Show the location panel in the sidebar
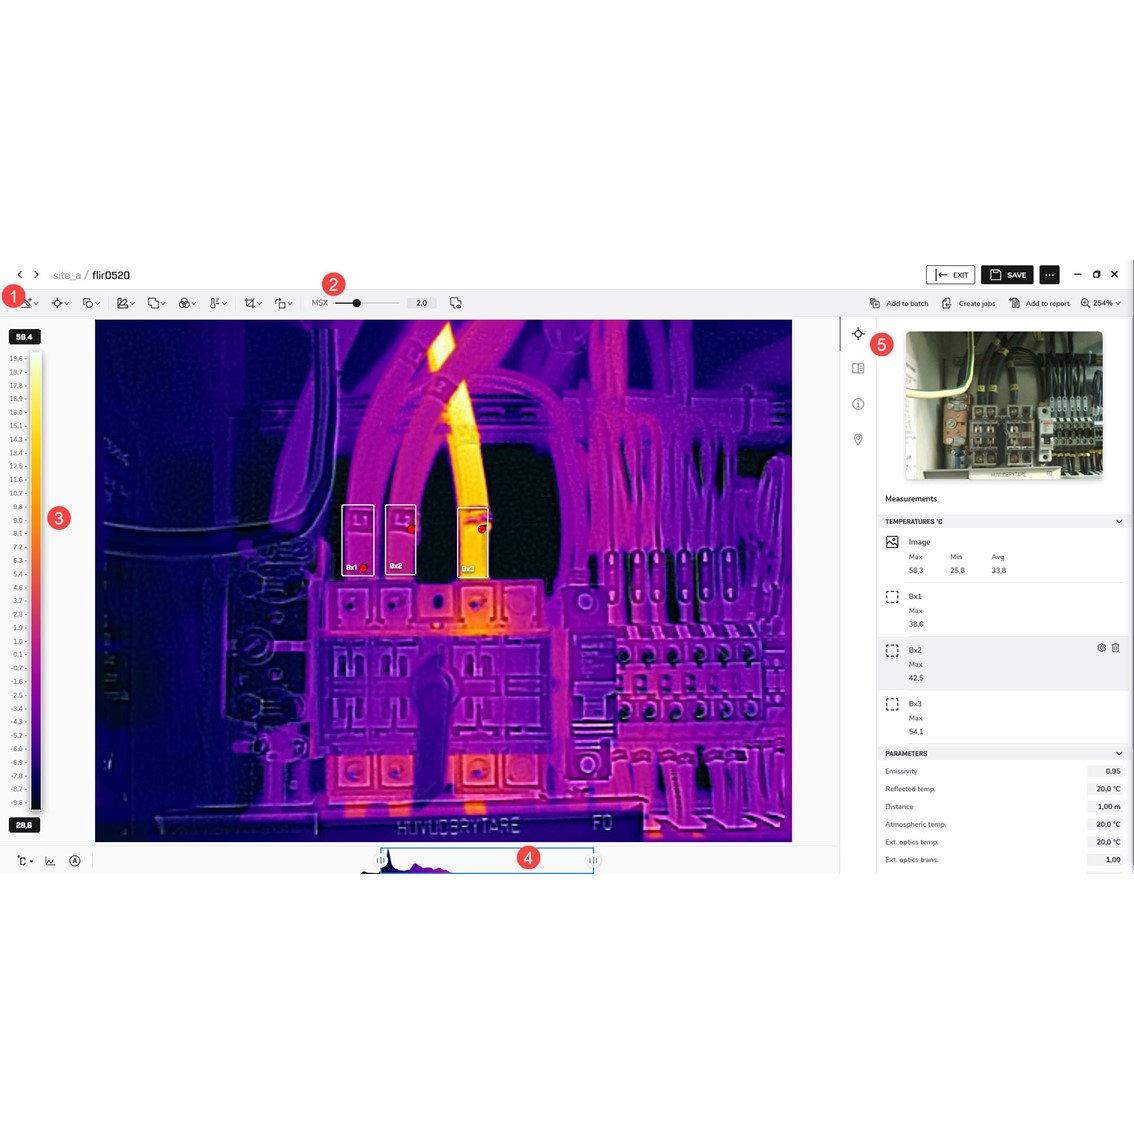1134x1134 pixels. click(x=857, y=439)
